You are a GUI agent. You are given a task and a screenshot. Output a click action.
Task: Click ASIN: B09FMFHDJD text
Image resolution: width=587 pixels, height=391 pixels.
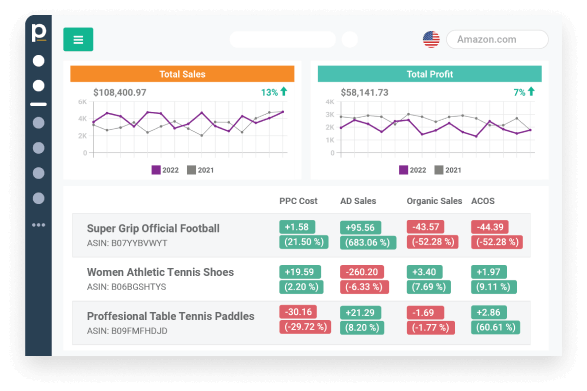[127, 331]
